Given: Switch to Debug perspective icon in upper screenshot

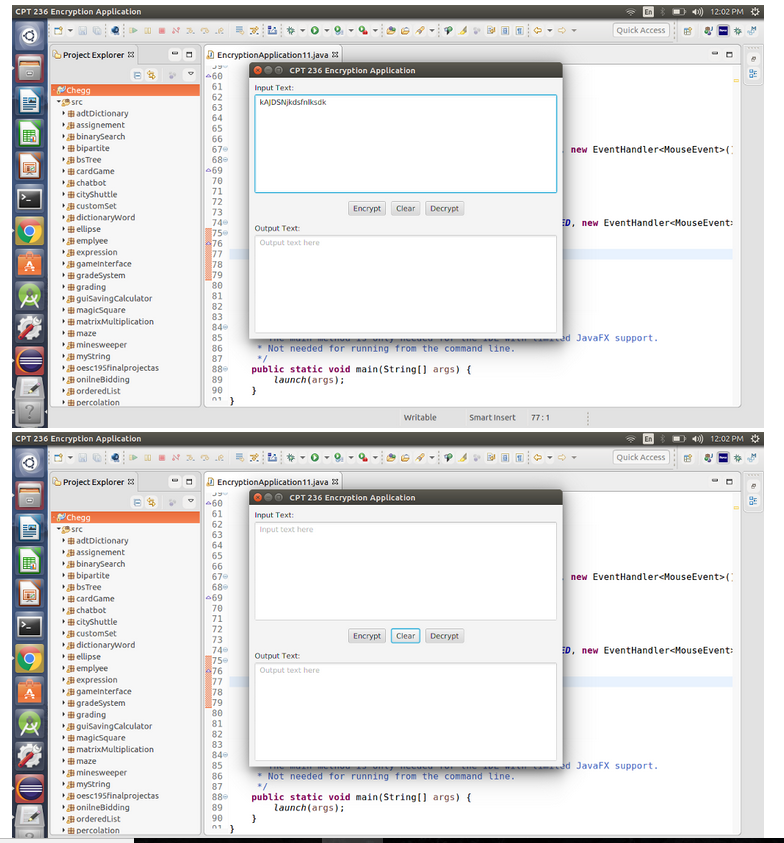Looking at the screenshot, I should click(x=738, y=31).
